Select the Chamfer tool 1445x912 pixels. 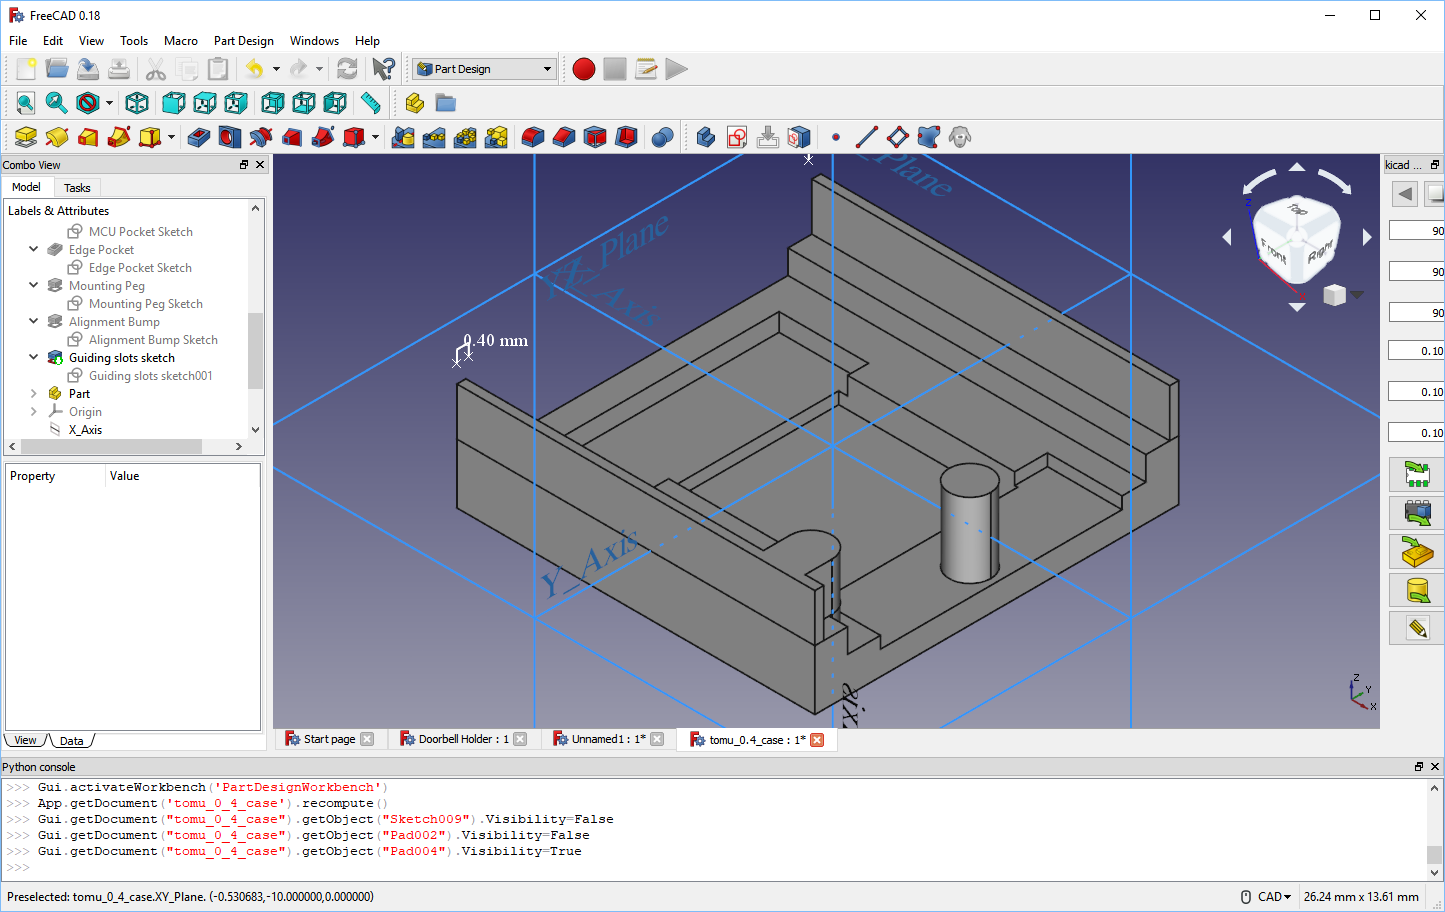click(562, 137)
